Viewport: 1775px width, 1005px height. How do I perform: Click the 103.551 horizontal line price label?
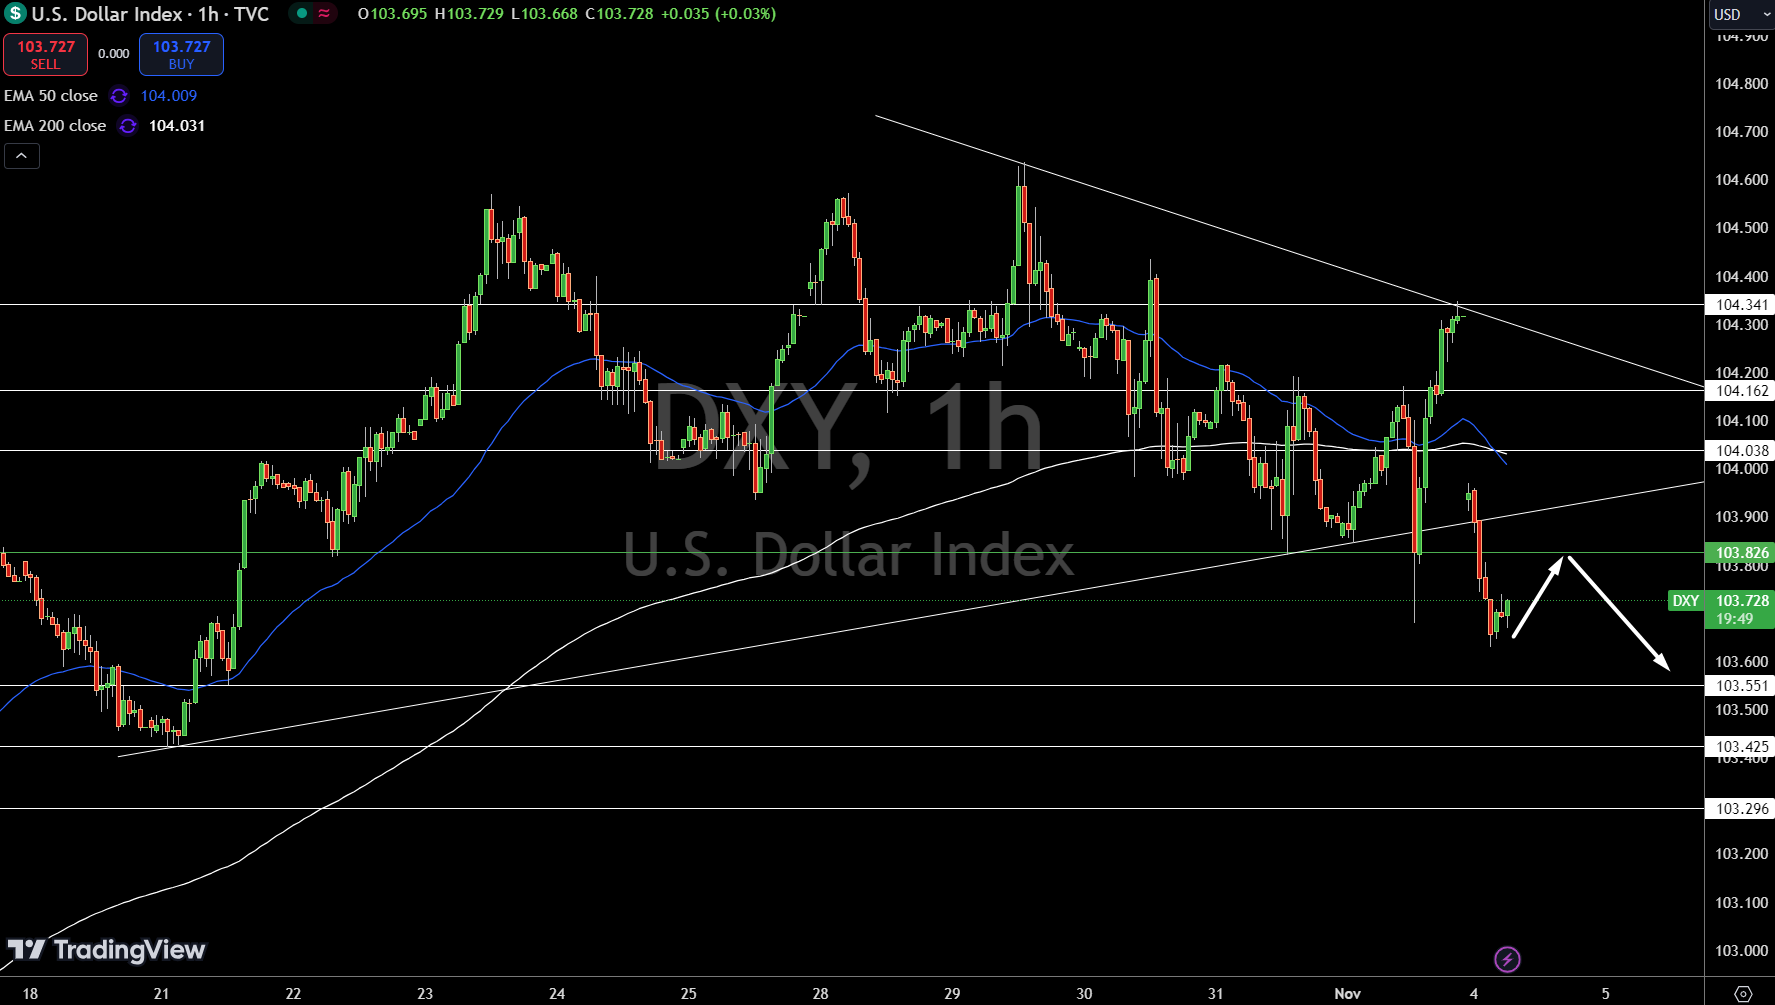1741,686
